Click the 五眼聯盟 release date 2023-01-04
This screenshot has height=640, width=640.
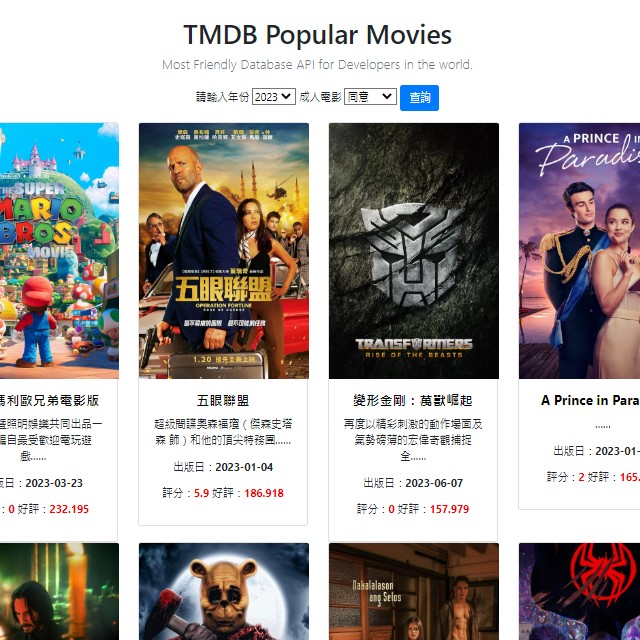pos(244,467)
